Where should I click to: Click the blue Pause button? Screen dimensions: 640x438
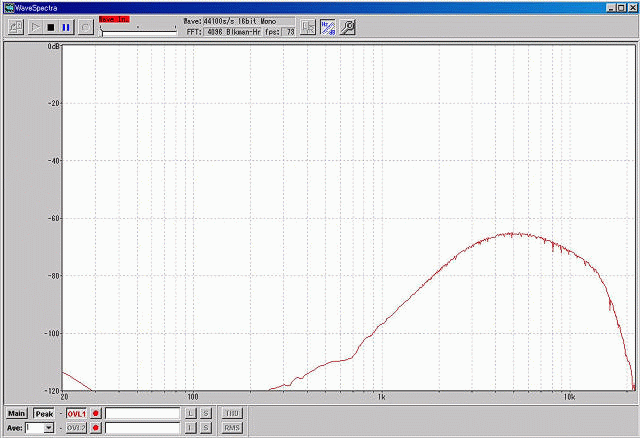tap(66, 27)
